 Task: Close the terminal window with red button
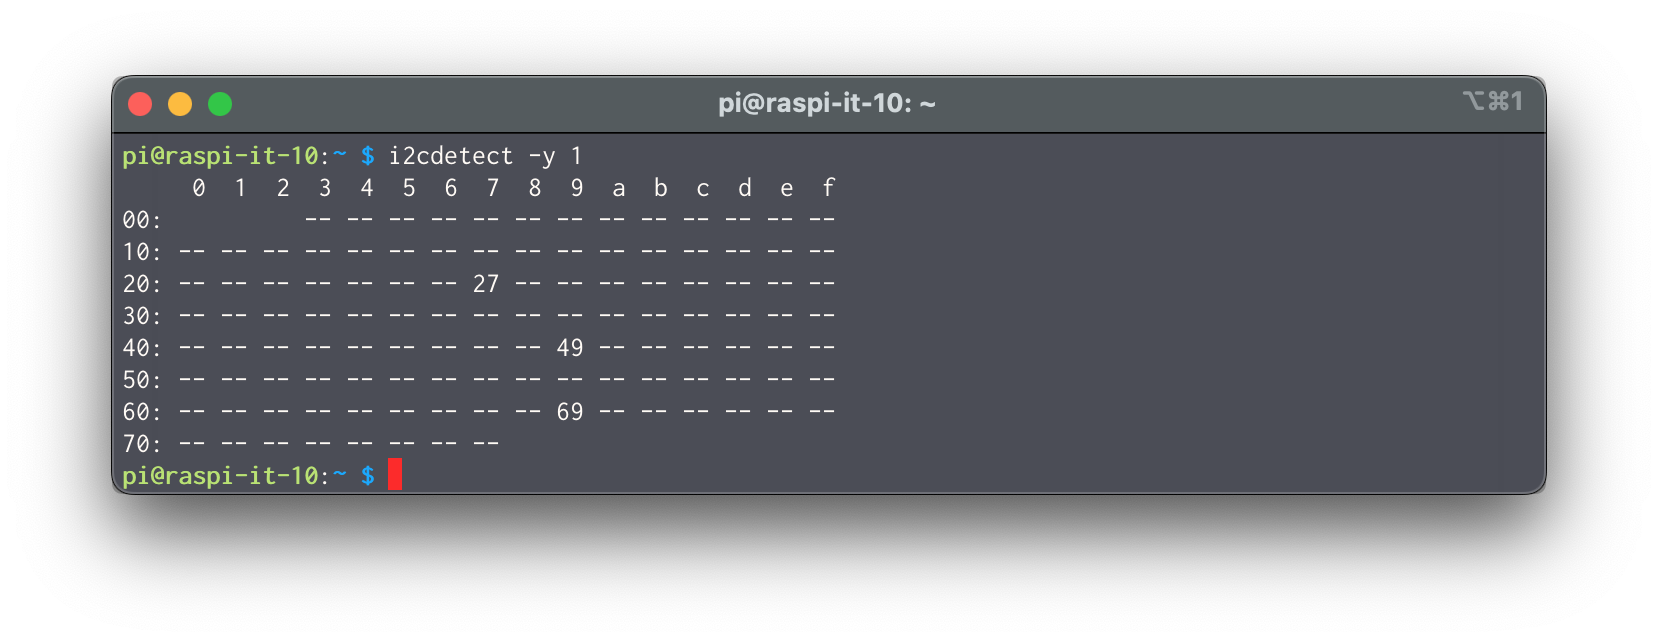pos(140,104)
